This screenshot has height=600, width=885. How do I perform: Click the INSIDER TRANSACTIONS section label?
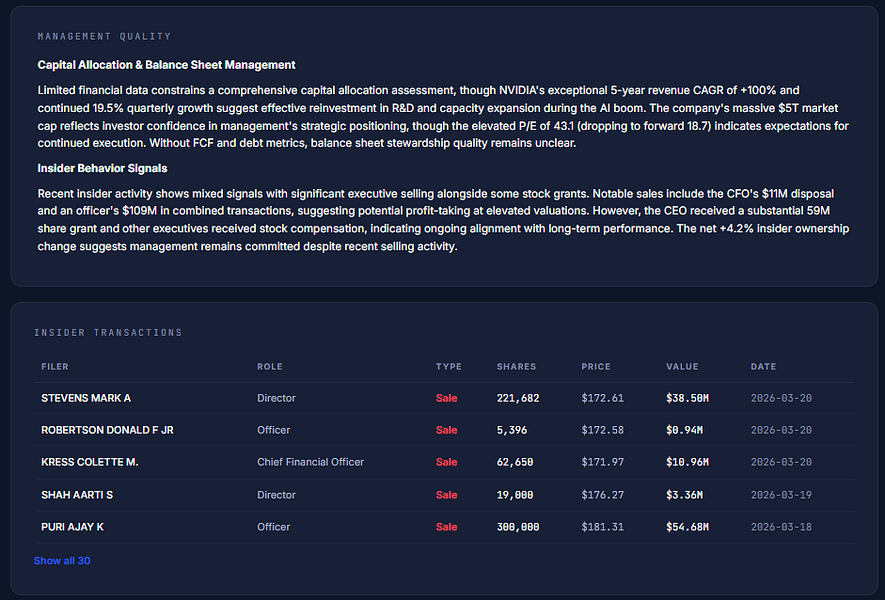[x=108, y=332]
